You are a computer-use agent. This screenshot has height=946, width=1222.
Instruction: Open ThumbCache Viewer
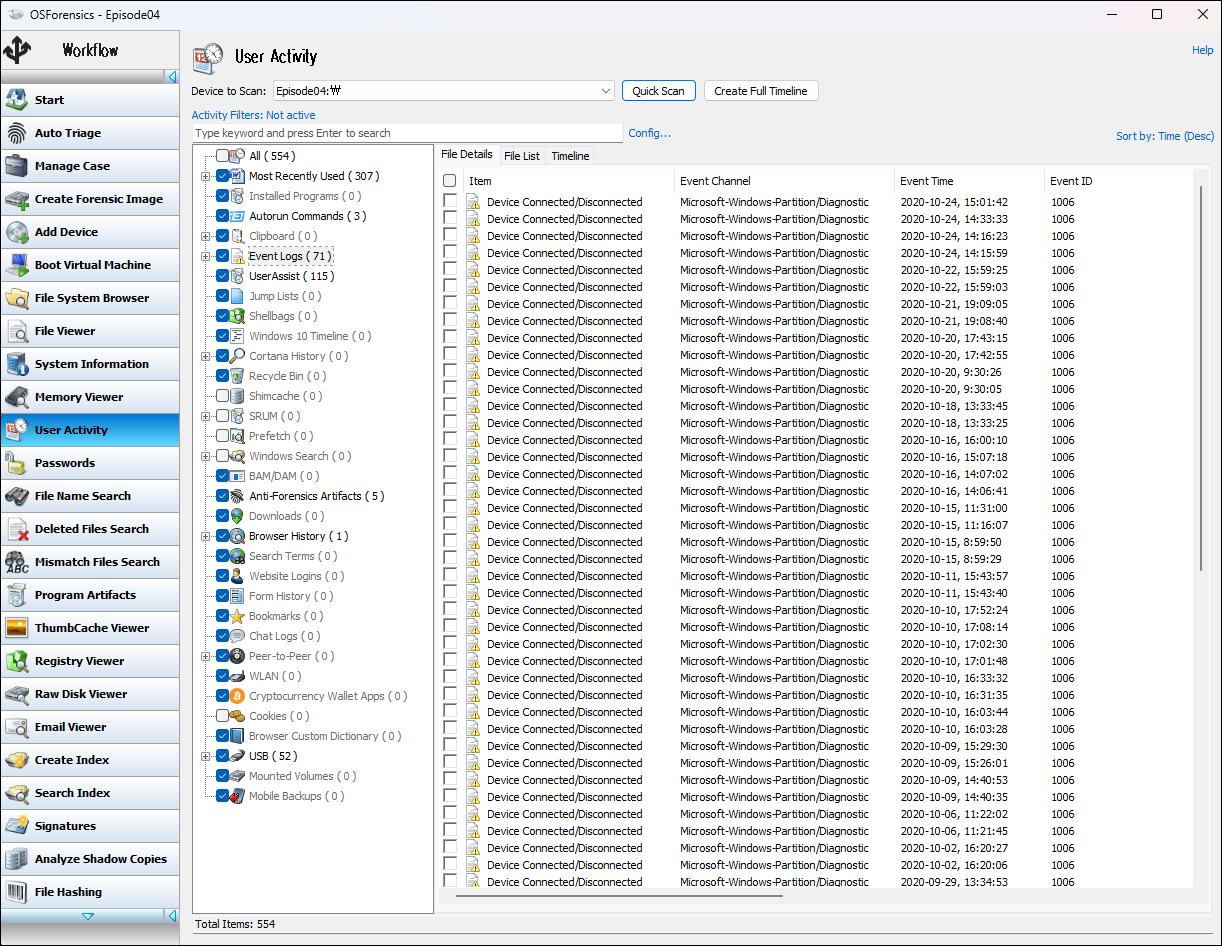coord(90,628)
